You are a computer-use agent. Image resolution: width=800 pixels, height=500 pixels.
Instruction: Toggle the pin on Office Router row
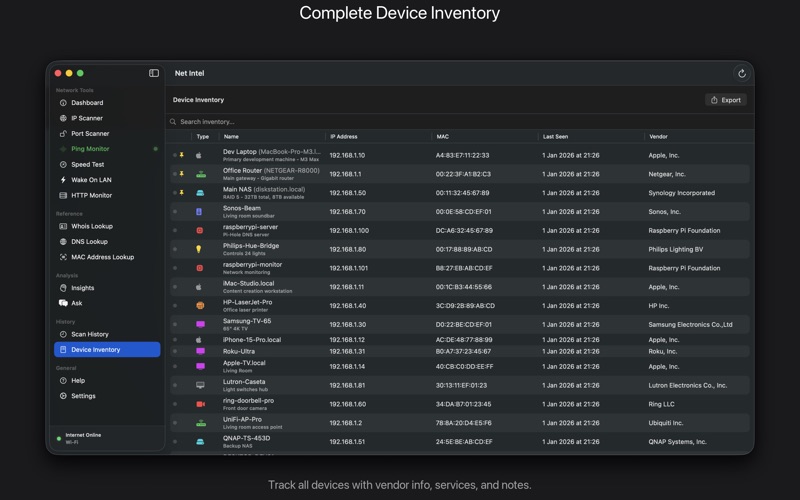pos(182,173)
